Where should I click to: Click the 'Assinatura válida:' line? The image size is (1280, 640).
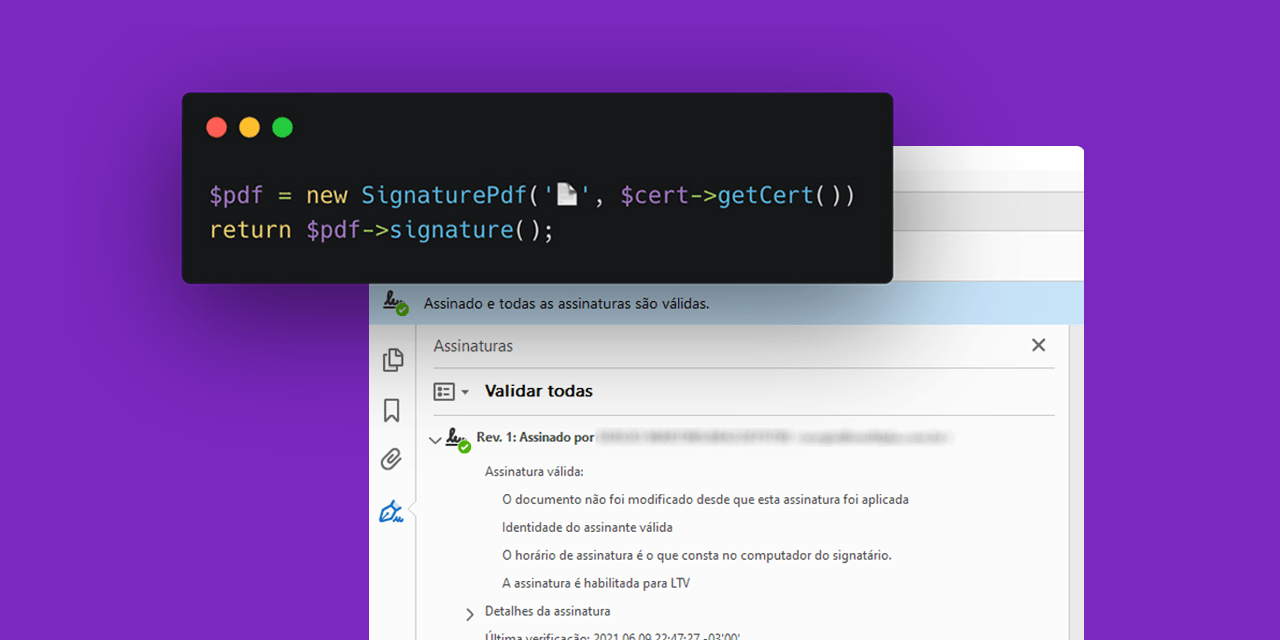click(x=534, y=471)
